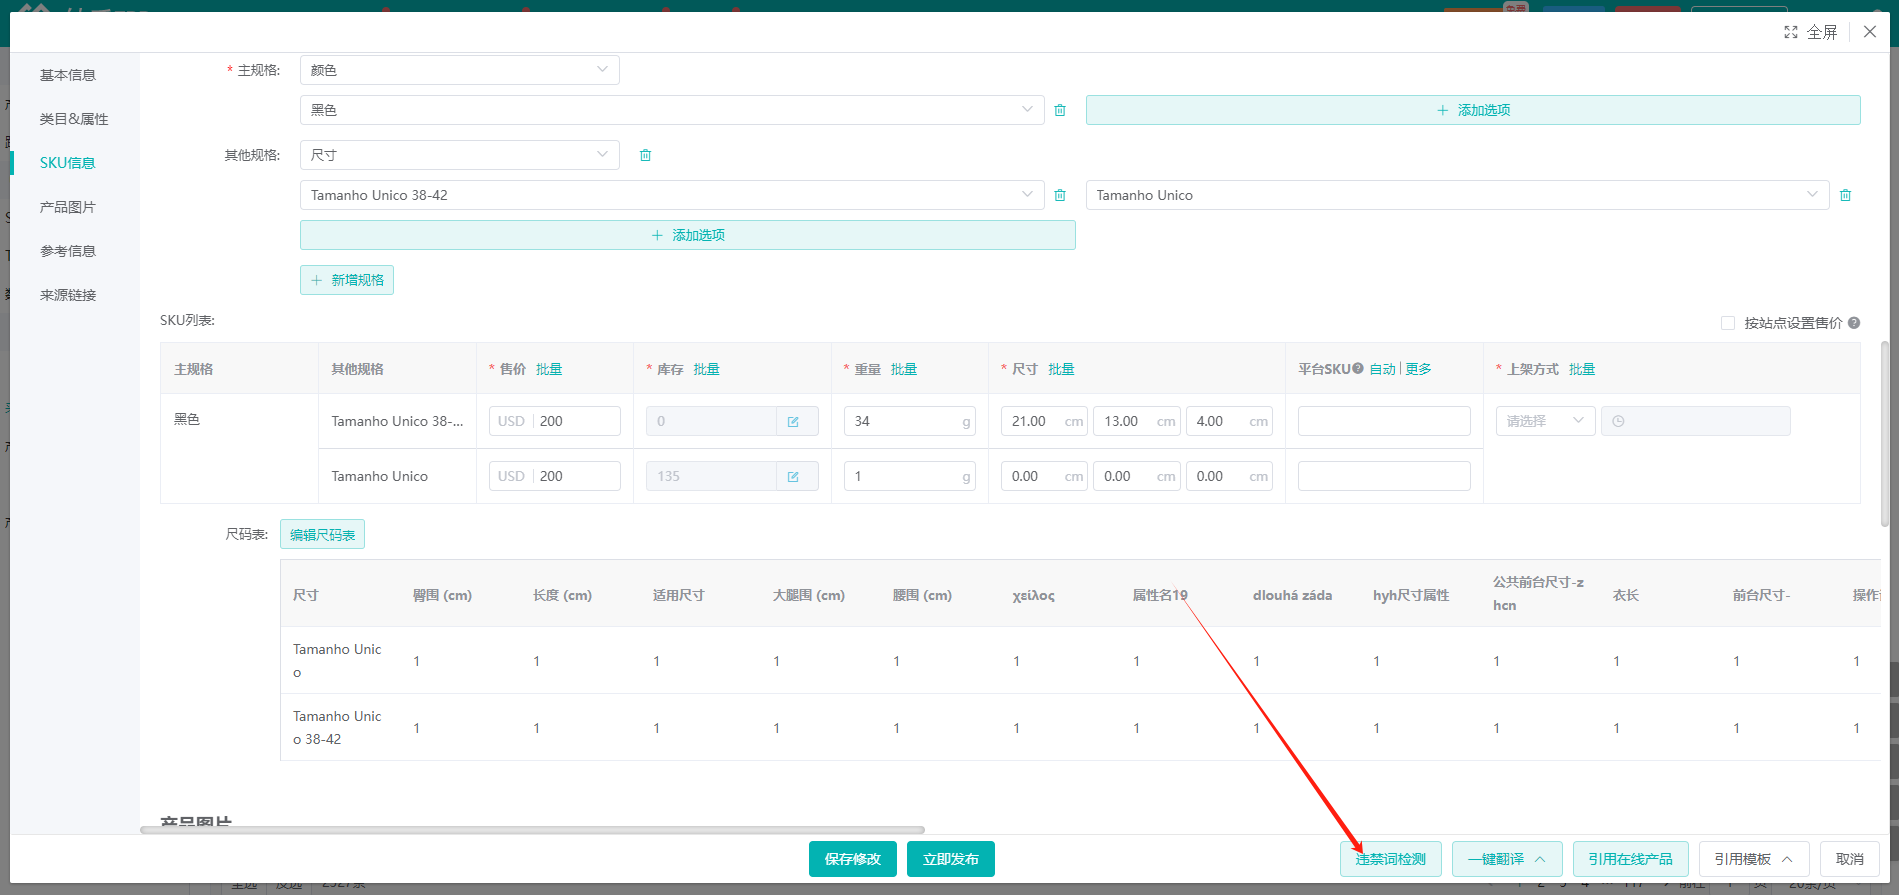
Task: Delete the 尺寸 specification trash icon
Action: (645, 155)
